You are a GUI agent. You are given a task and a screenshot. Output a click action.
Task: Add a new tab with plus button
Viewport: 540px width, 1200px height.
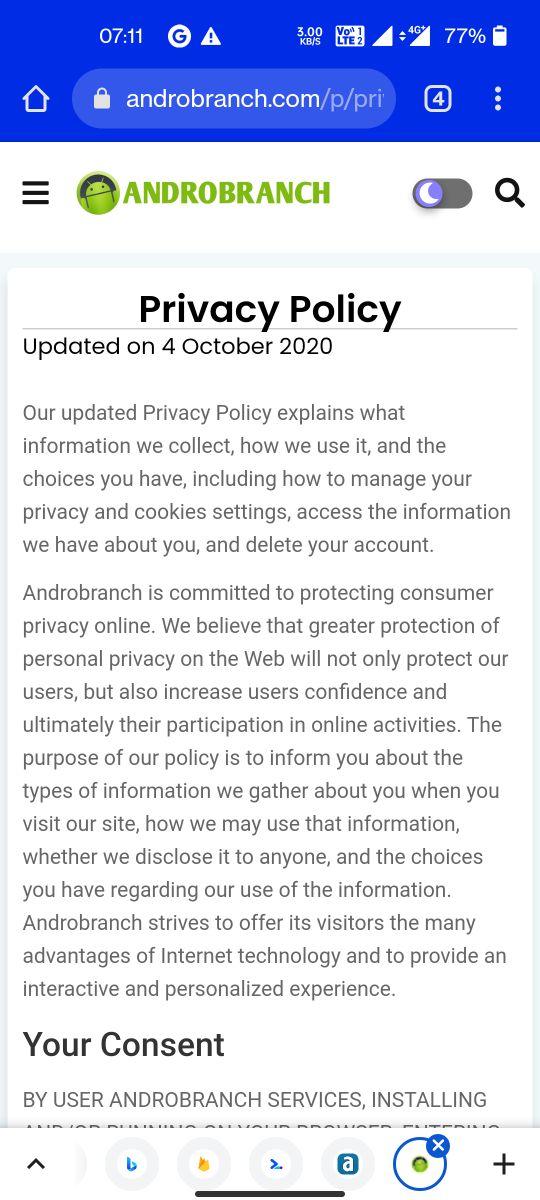coord(504,1164)
